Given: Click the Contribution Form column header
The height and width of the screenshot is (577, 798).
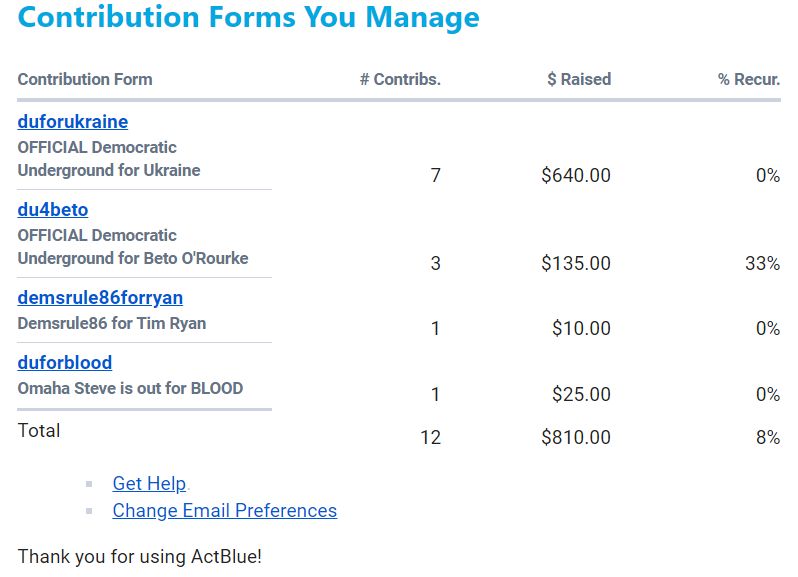Looking at the screenshot, I should tap(85, 80).
